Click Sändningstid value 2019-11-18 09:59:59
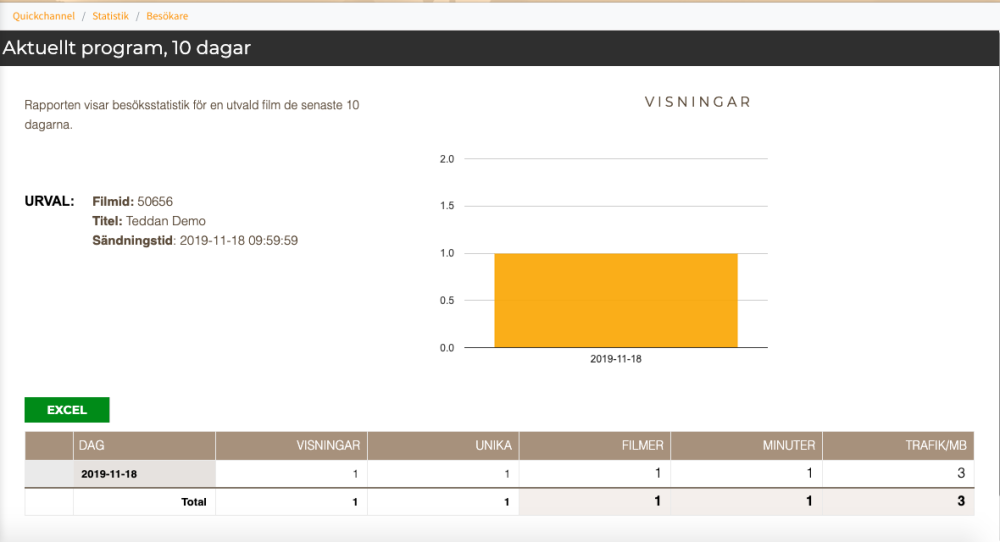 (239, 241)
